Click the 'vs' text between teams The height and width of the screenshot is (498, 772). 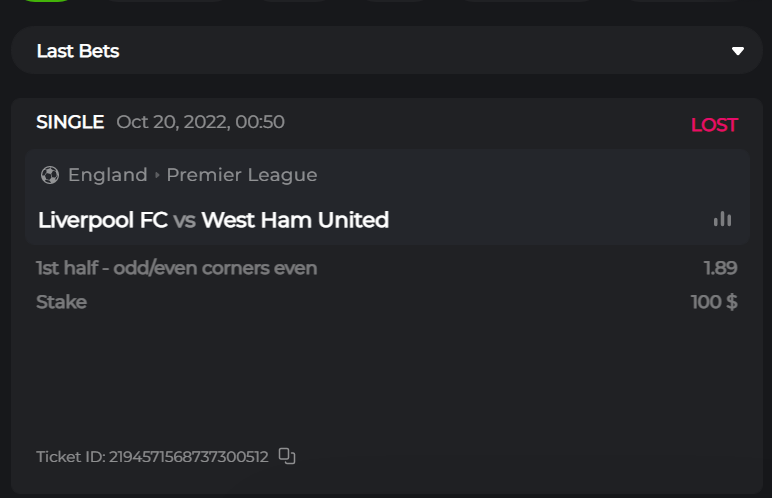(x=184, y=220)
